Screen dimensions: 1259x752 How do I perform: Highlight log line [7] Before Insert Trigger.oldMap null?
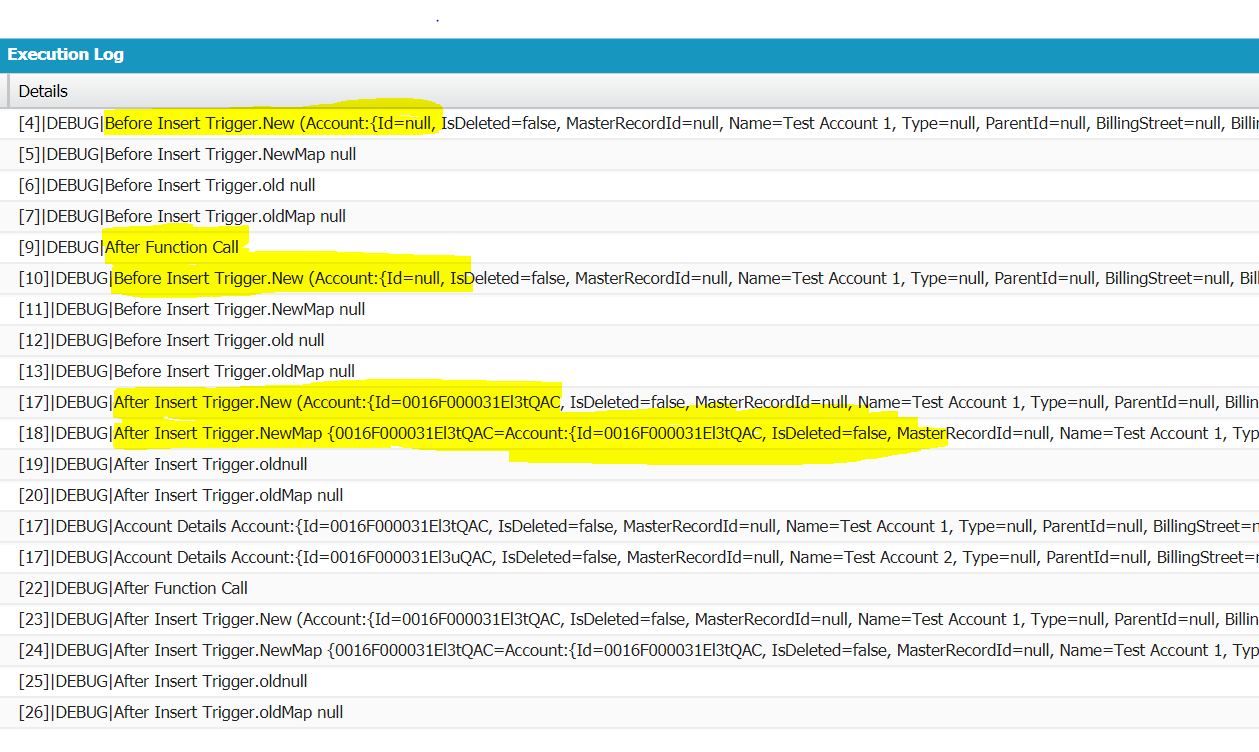[182, 217]
